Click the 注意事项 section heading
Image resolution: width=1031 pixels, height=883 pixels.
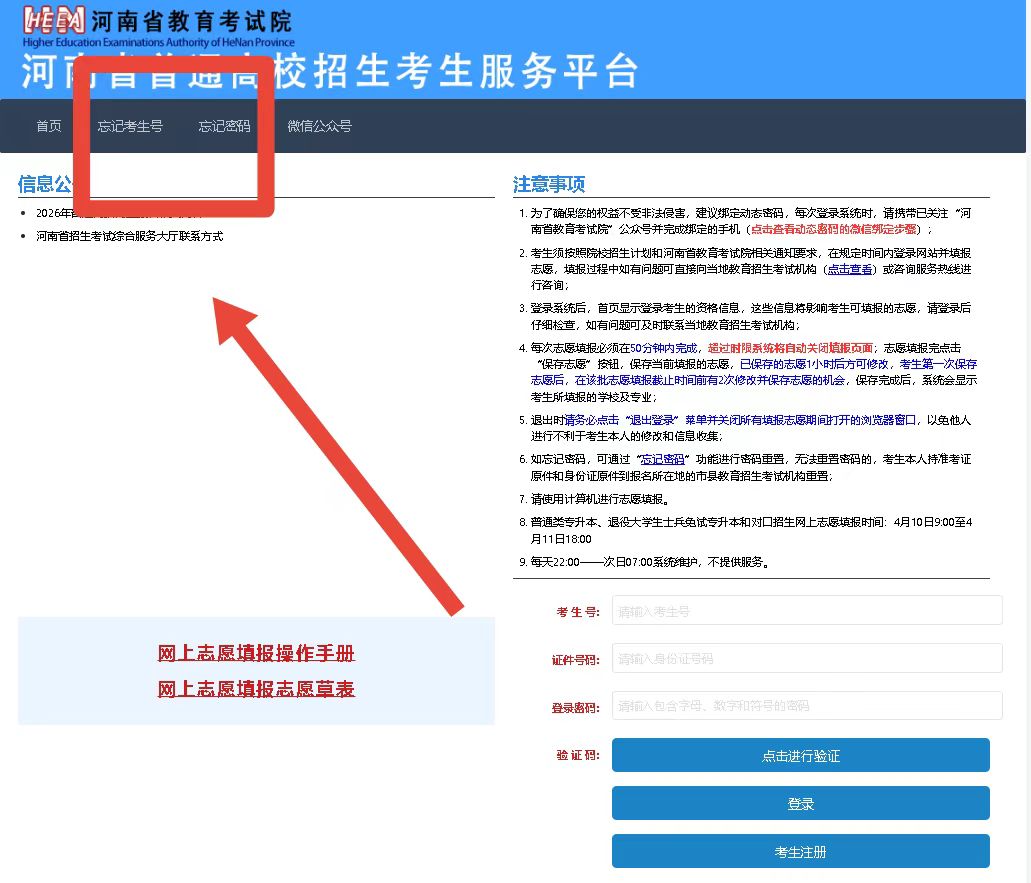click(x=549, y=185)
